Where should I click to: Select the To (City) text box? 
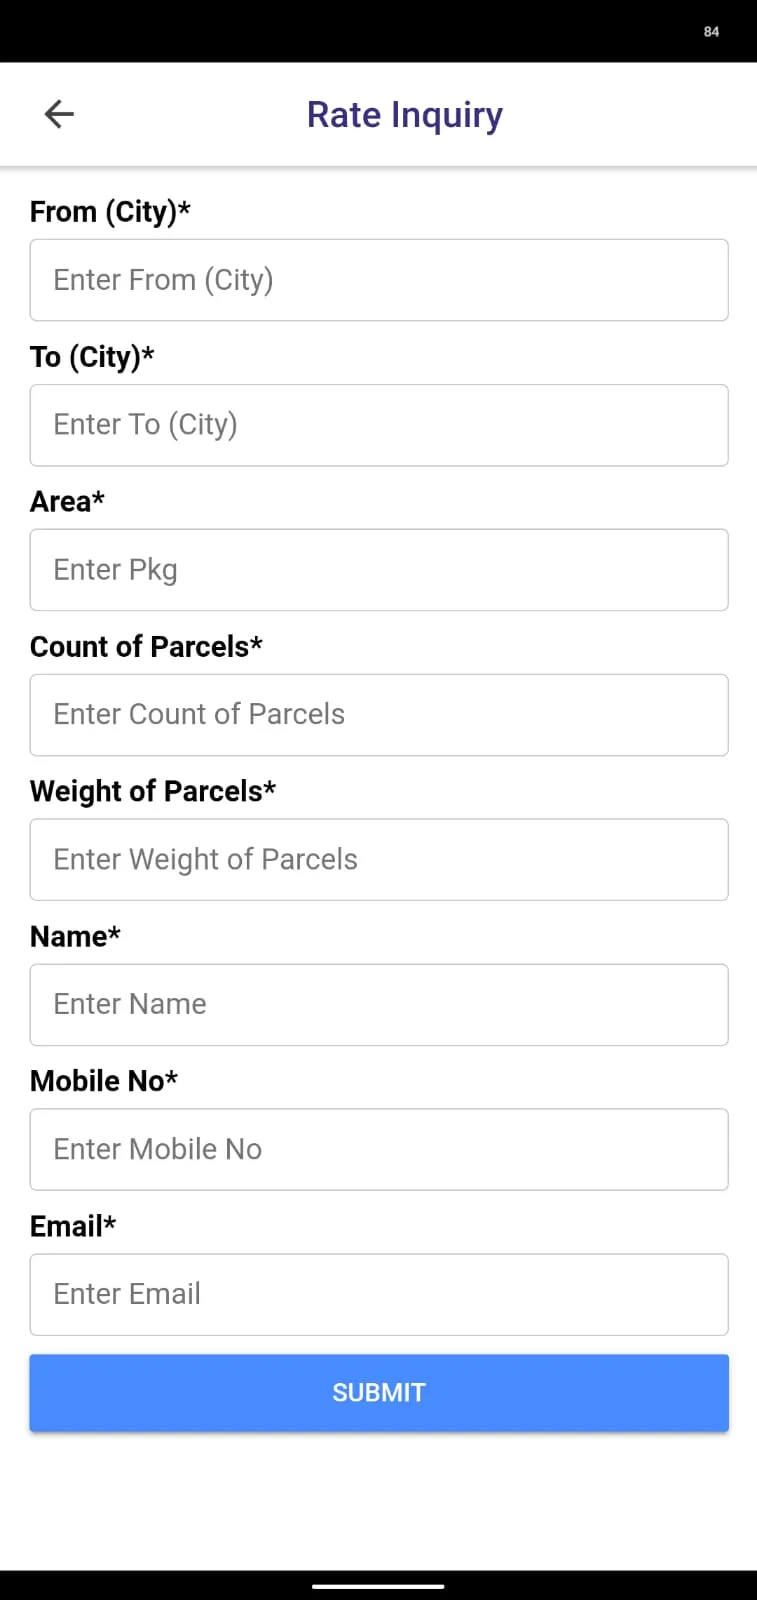[x=379, y=425]
